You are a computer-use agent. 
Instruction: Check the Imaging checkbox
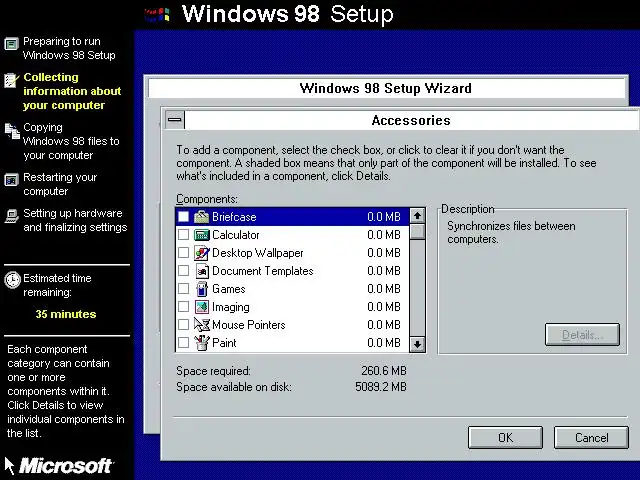tap(184, 307)
